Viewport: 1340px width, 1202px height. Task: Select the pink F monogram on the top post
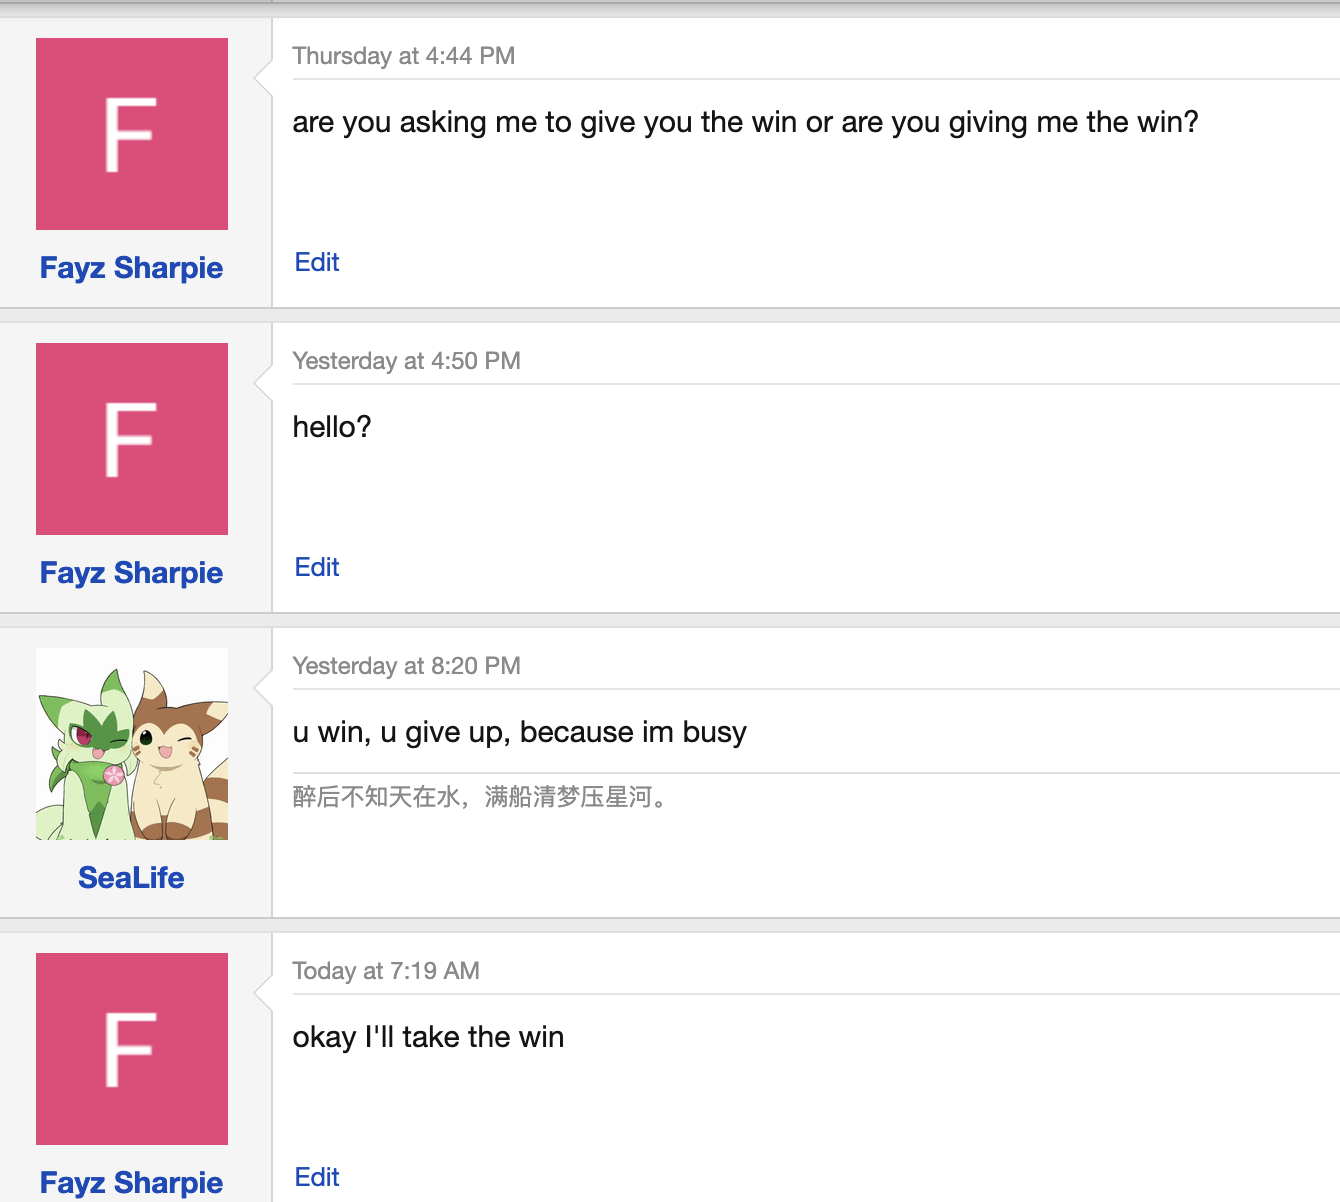coord(131,133)
